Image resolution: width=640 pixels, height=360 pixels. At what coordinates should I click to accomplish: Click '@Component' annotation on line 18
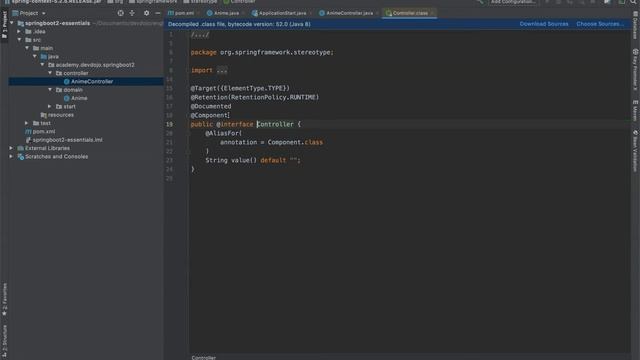[x=210, y=115]
